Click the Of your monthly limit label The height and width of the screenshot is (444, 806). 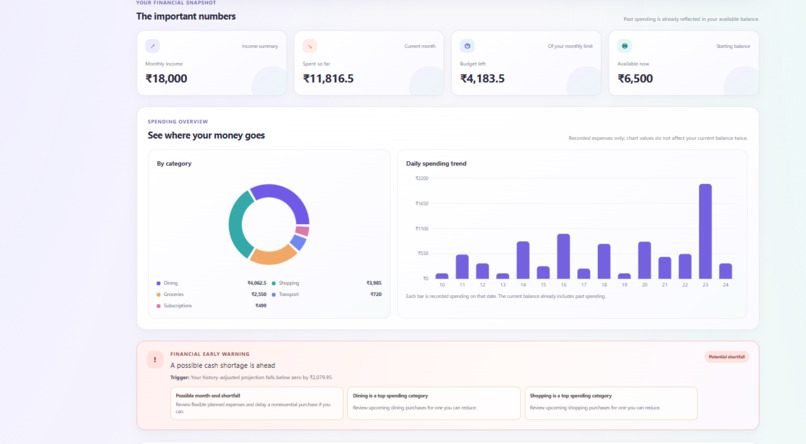pos(570,46)
